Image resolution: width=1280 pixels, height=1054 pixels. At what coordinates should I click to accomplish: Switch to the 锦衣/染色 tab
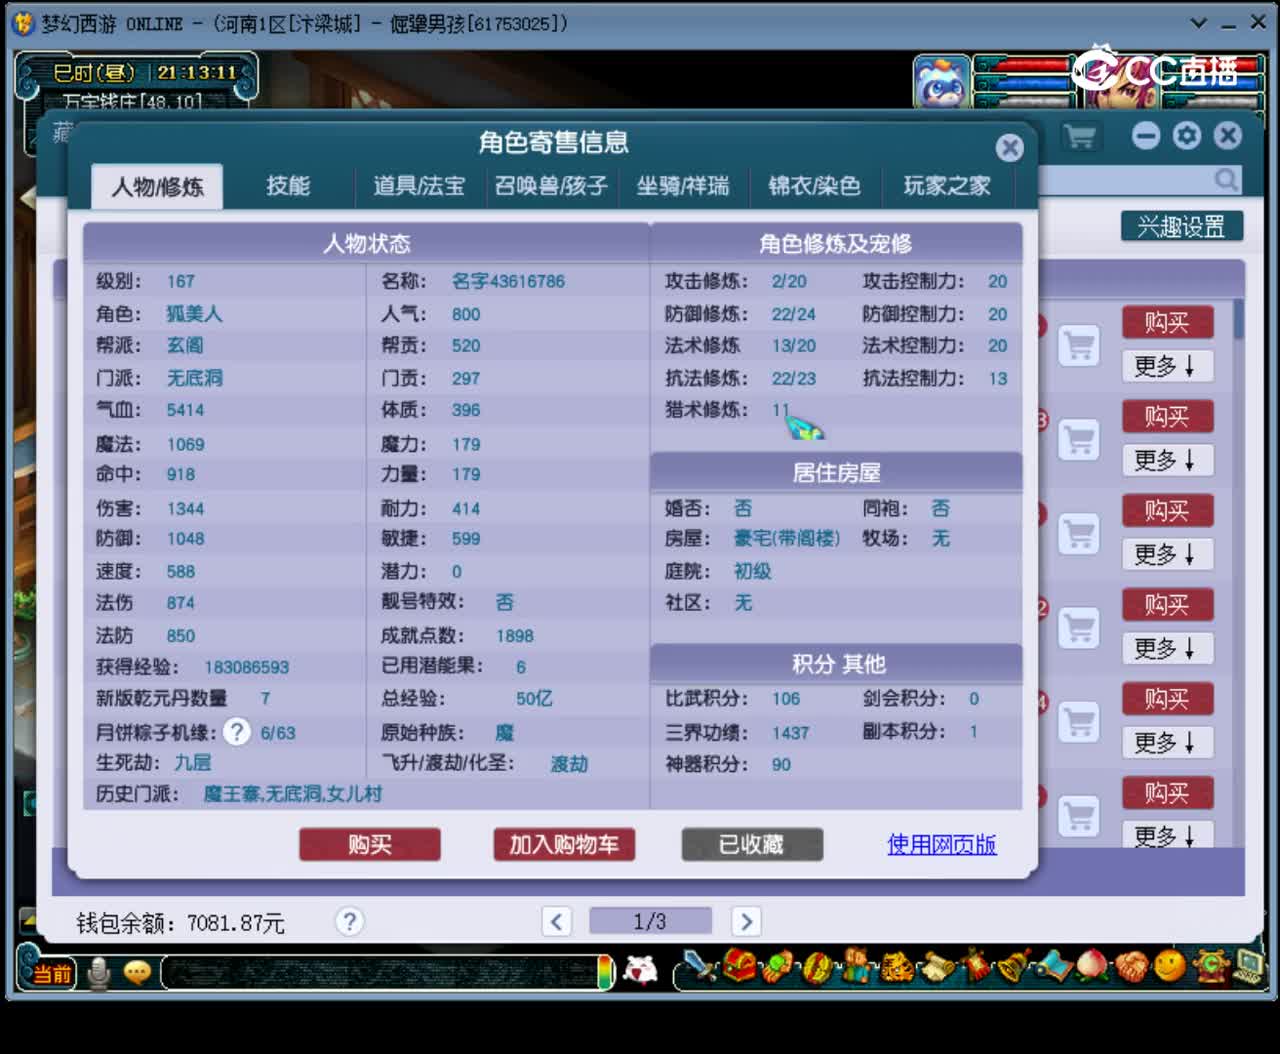814,186
